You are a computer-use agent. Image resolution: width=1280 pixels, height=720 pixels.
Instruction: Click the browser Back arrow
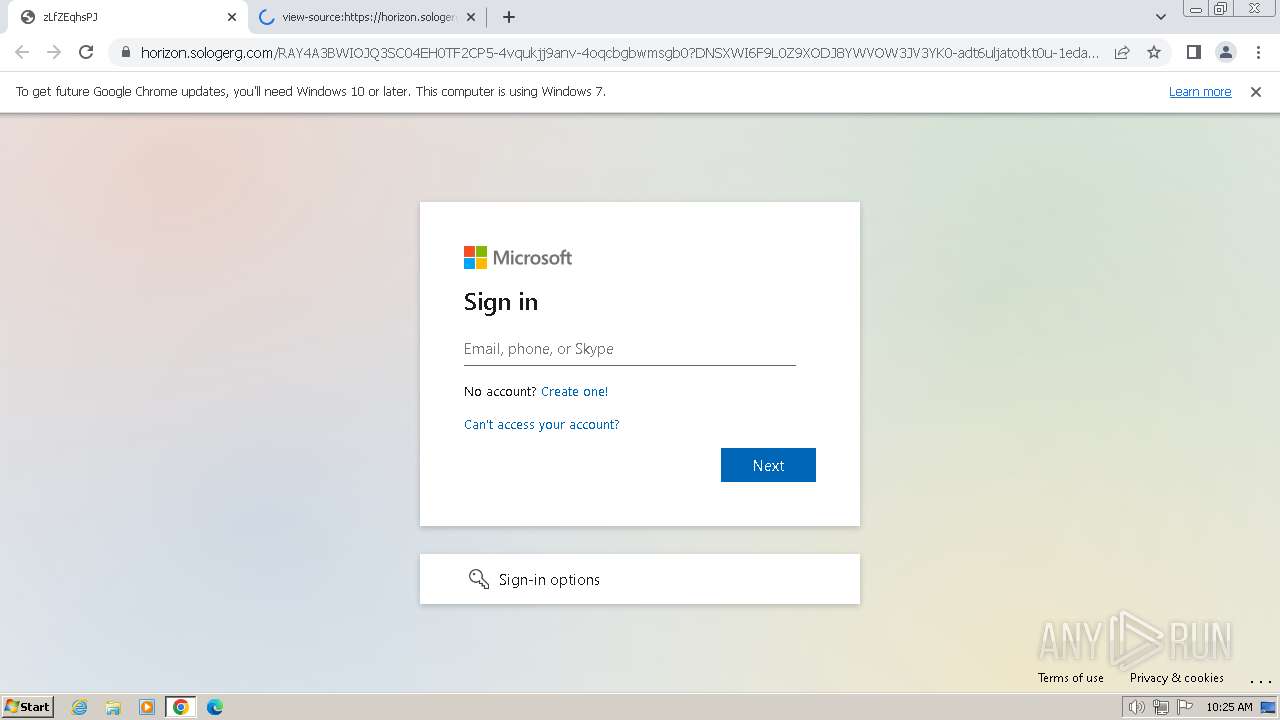(22, 52)
